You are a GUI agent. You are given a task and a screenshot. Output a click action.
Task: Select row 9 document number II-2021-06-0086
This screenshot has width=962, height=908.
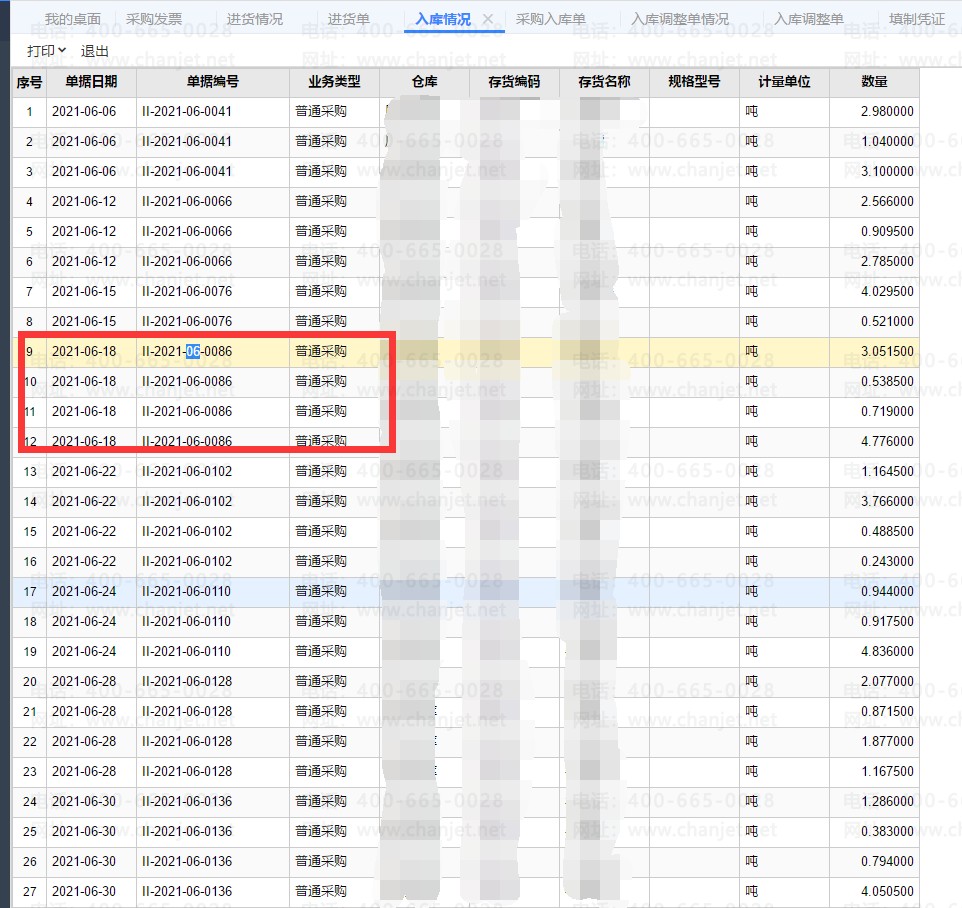tap(187, 352)
